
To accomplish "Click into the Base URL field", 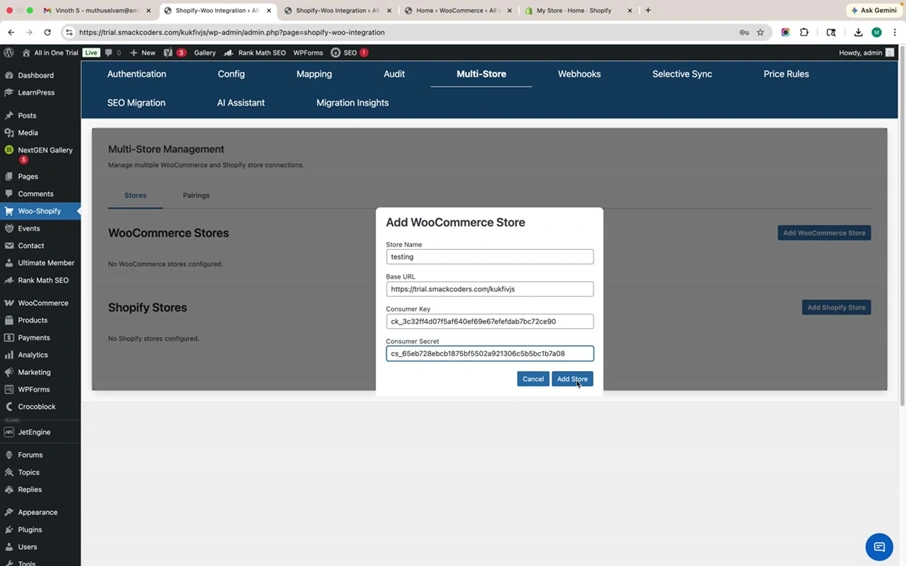I will click(489, 289).
